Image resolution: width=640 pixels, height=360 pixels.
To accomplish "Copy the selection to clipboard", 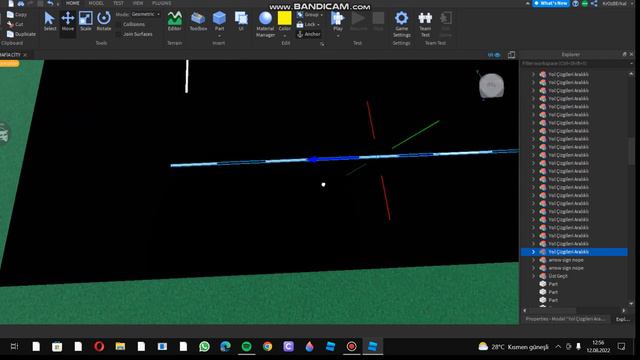I will click(17, 14).
